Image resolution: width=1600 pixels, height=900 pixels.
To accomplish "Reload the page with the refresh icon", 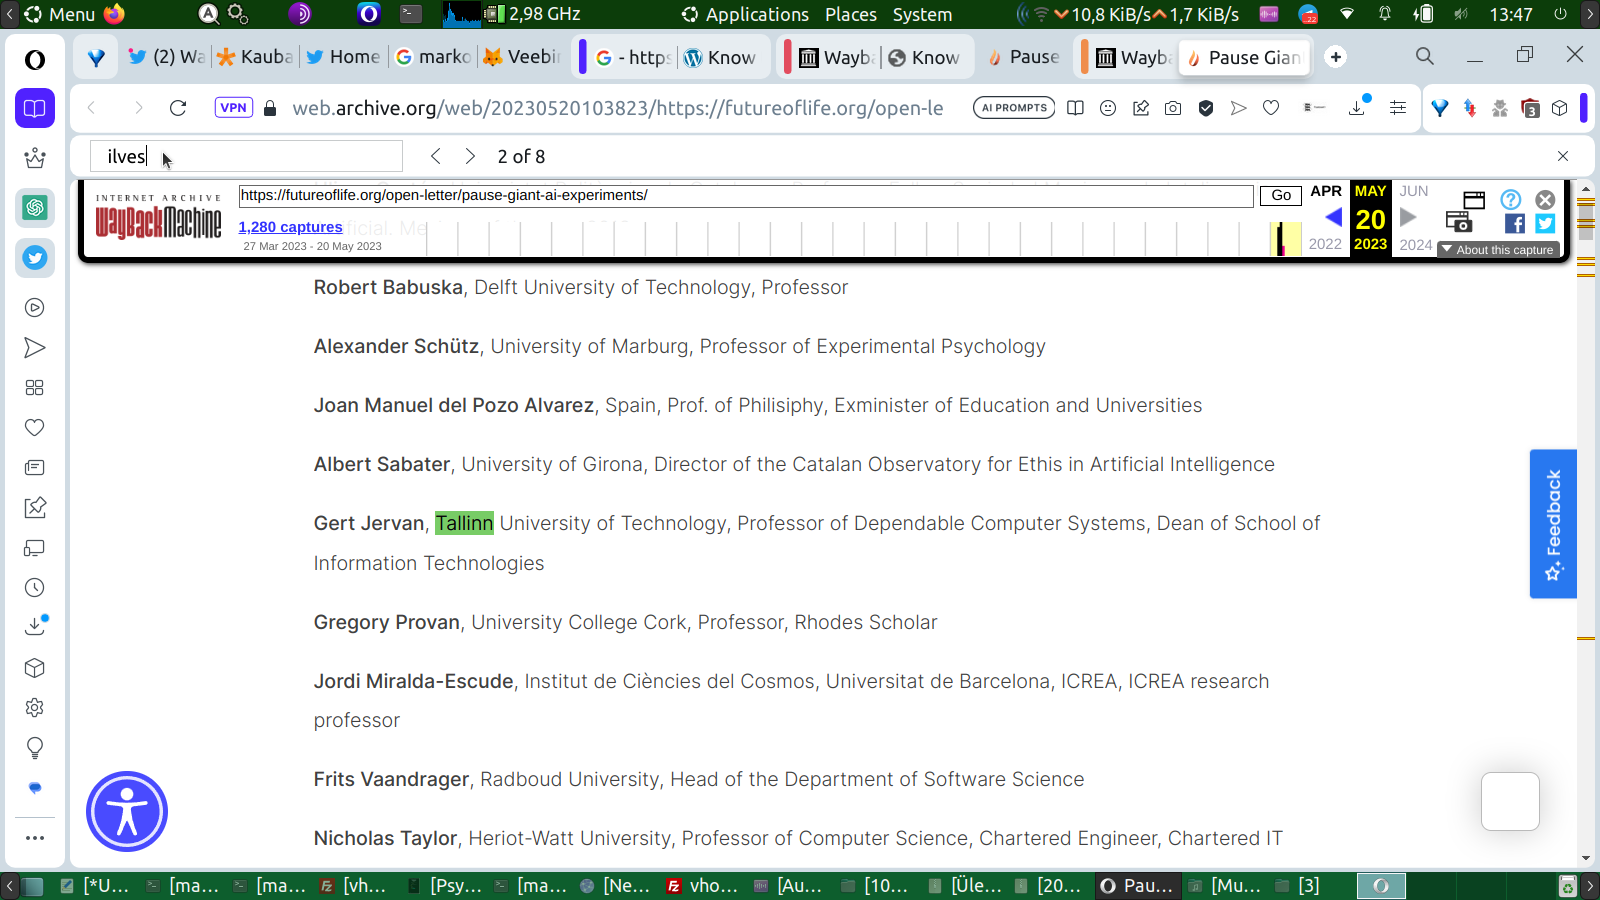I will coord(178,108).
